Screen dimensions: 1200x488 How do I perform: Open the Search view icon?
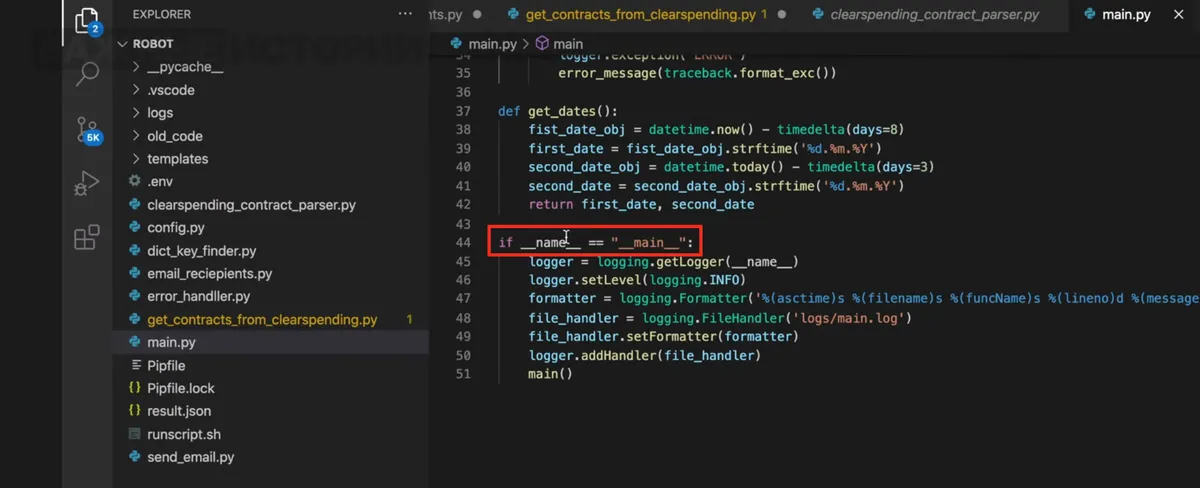pos(87,73)
